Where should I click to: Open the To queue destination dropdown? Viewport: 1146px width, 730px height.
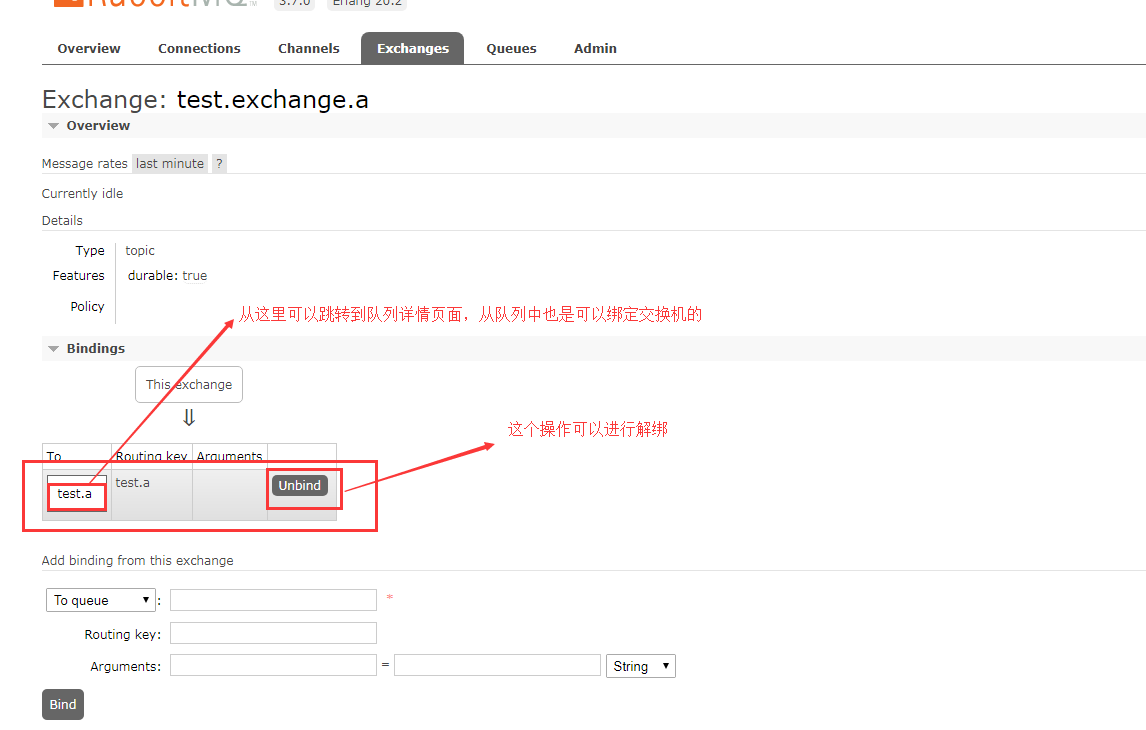point(101,600)
